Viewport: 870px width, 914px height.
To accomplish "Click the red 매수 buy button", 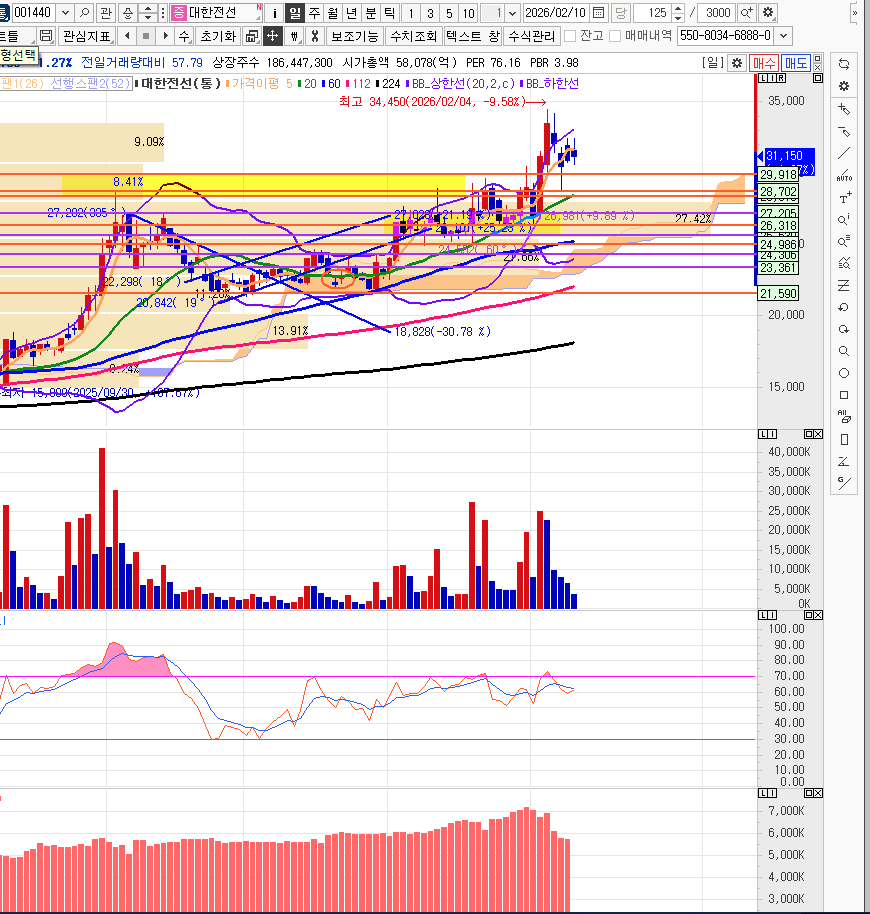I will pyautogui.click(x=765, y=62).
